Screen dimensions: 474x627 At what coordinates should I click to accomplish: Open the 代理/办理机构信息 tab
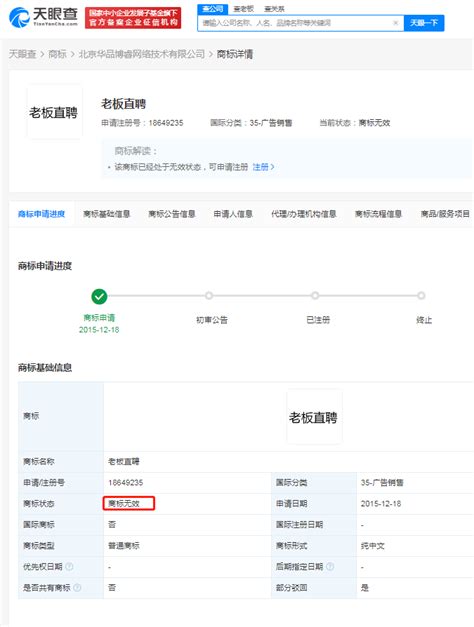(304, 214)
